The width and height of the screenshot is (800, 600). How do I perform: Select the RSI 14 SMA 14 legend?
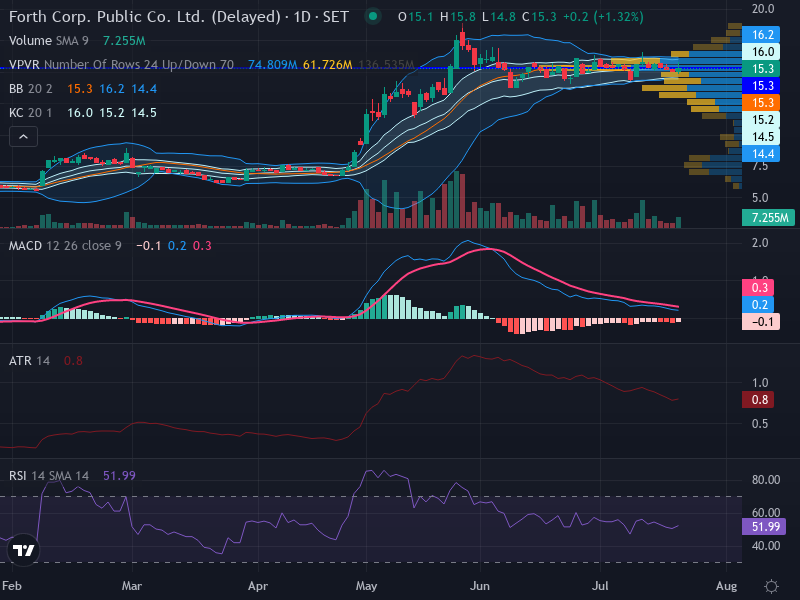point(49,476)
